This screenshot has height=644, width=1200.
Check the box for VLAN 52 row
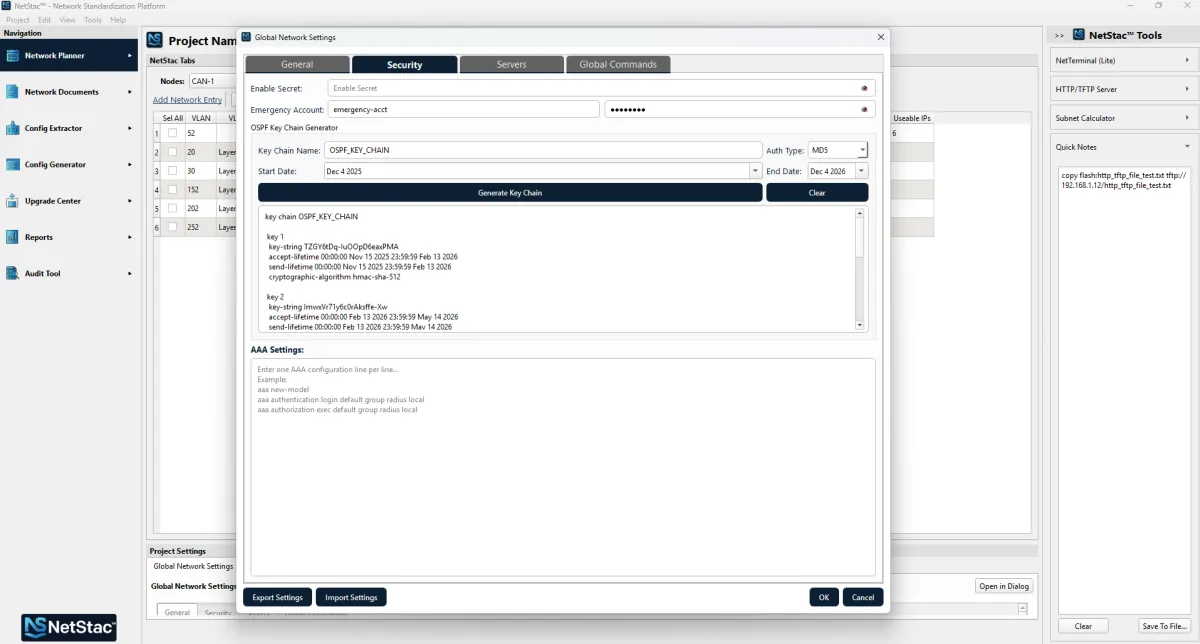pyautogui.click(x=173, y=133)
